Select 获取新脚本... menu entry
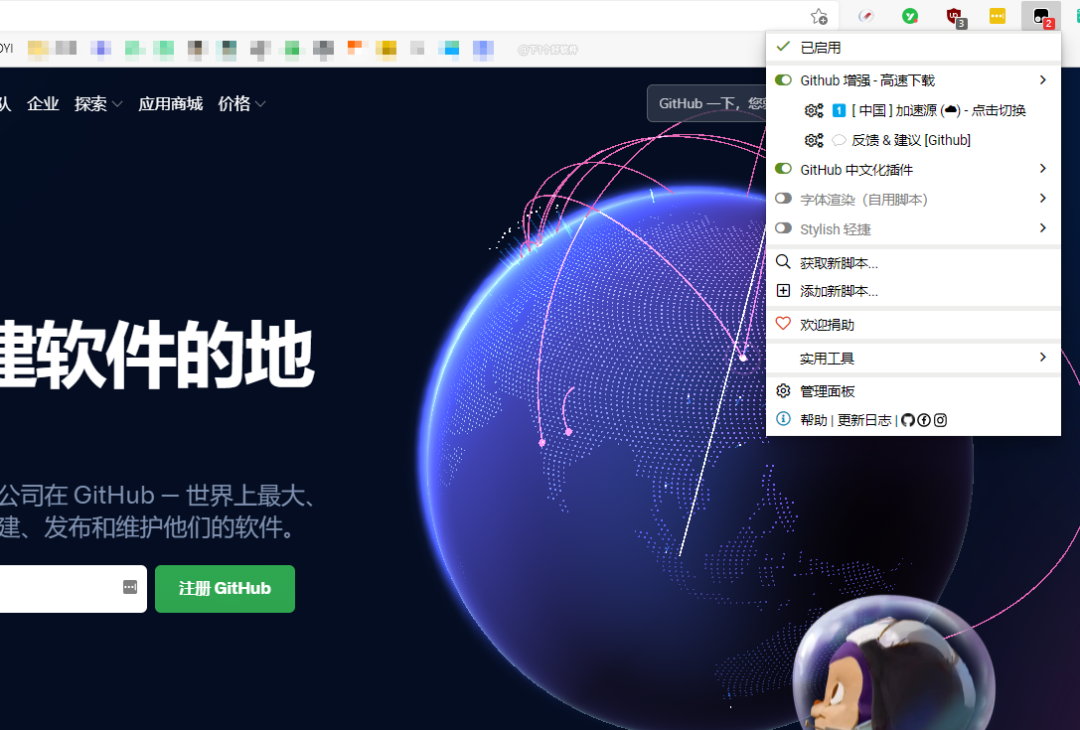The width and height of the screenshot is (1080, 730). coord(913,262)
